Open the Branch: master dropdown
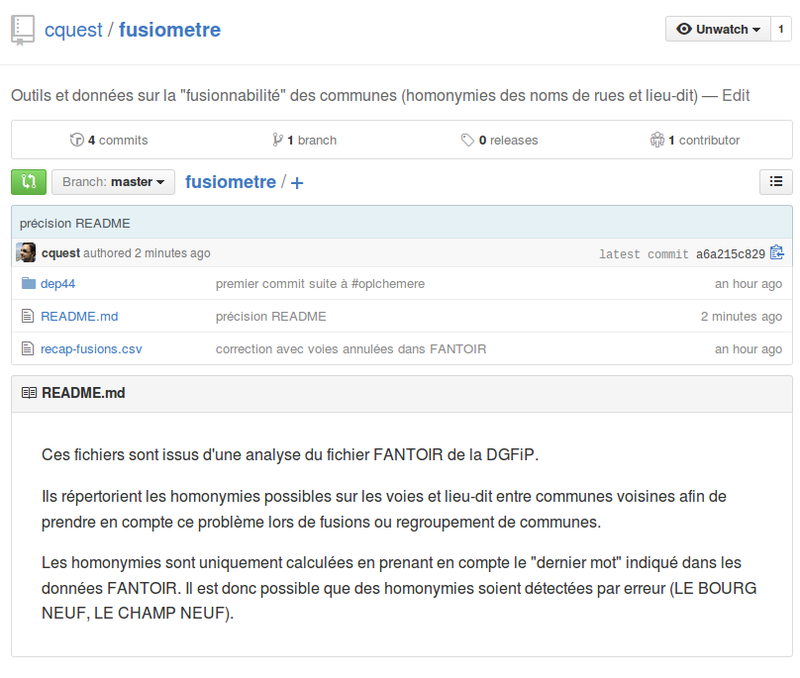Screen dimensions: 800x678 pyautogui.click(x=113, y=182)
